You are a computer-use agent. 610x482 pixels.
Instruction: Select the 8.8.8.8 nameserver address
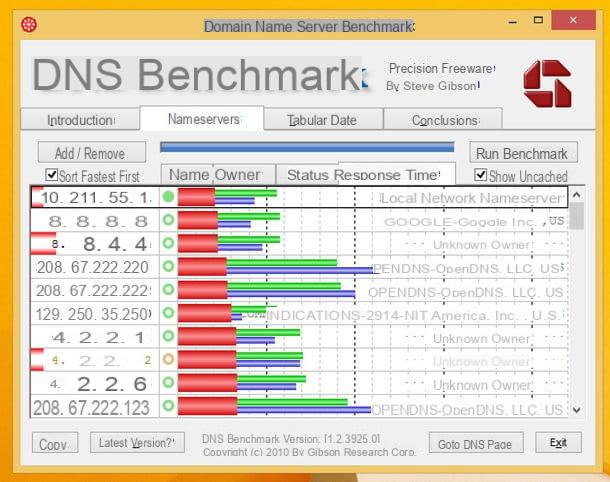97,221
